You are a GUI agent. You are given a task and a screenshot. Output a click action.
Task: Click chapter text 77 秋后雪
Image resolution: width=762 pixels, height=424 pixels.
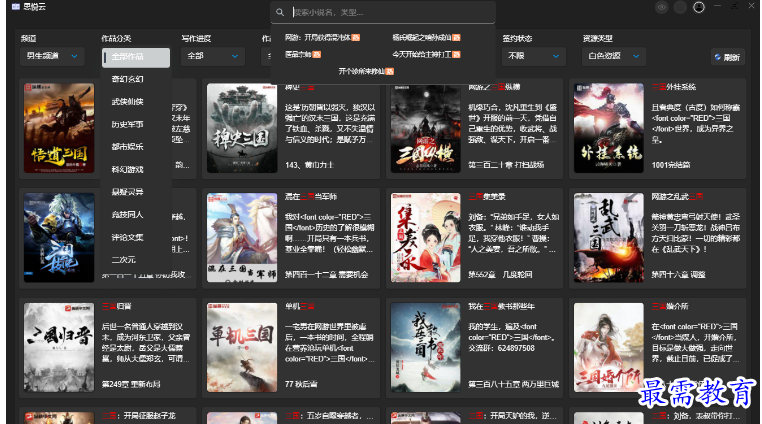[301, 384]
